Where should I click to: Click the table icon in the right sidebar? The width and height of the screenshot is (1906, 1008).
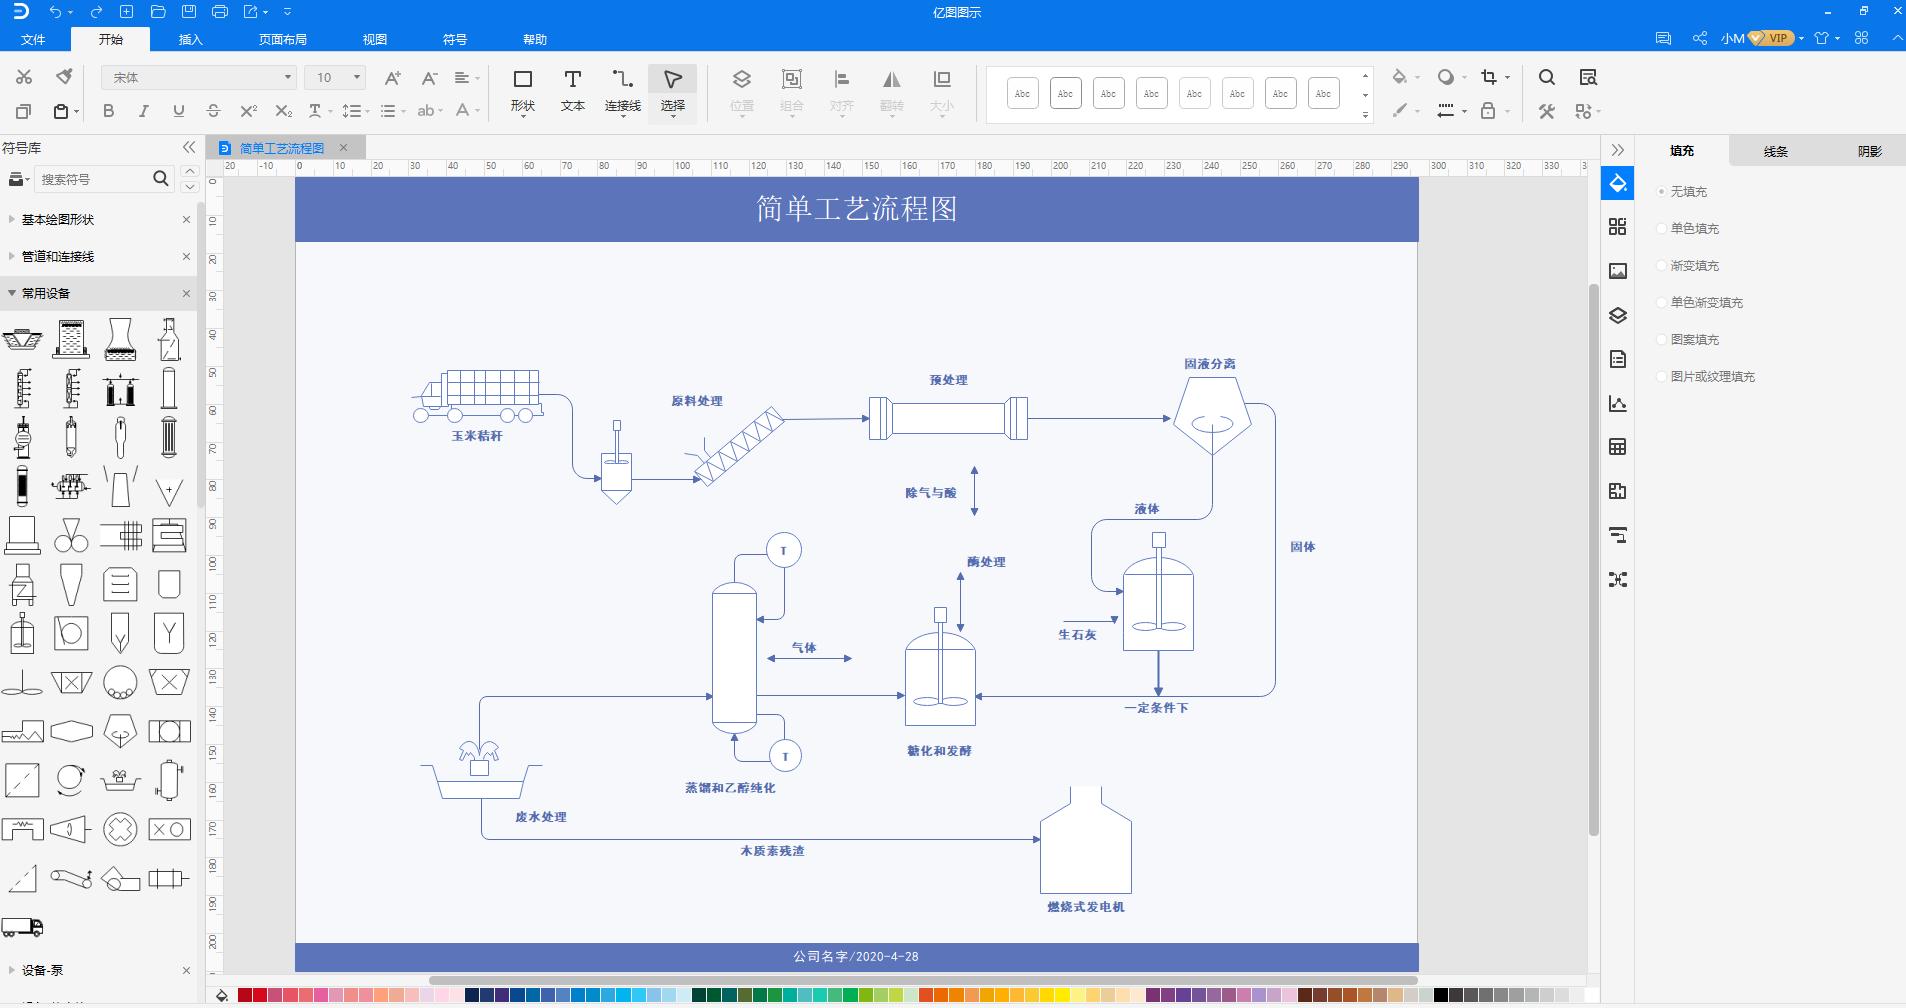click(1619, 446)
